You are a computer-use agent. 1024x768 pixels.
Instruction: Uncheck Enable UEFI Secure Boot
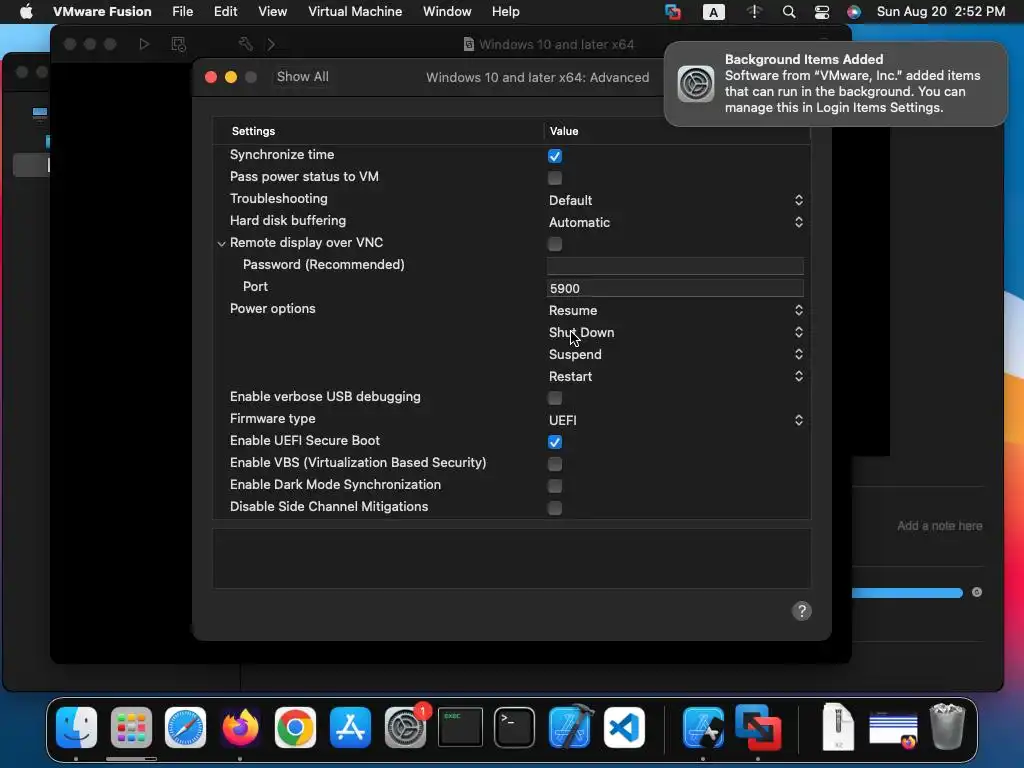point(555,442)
